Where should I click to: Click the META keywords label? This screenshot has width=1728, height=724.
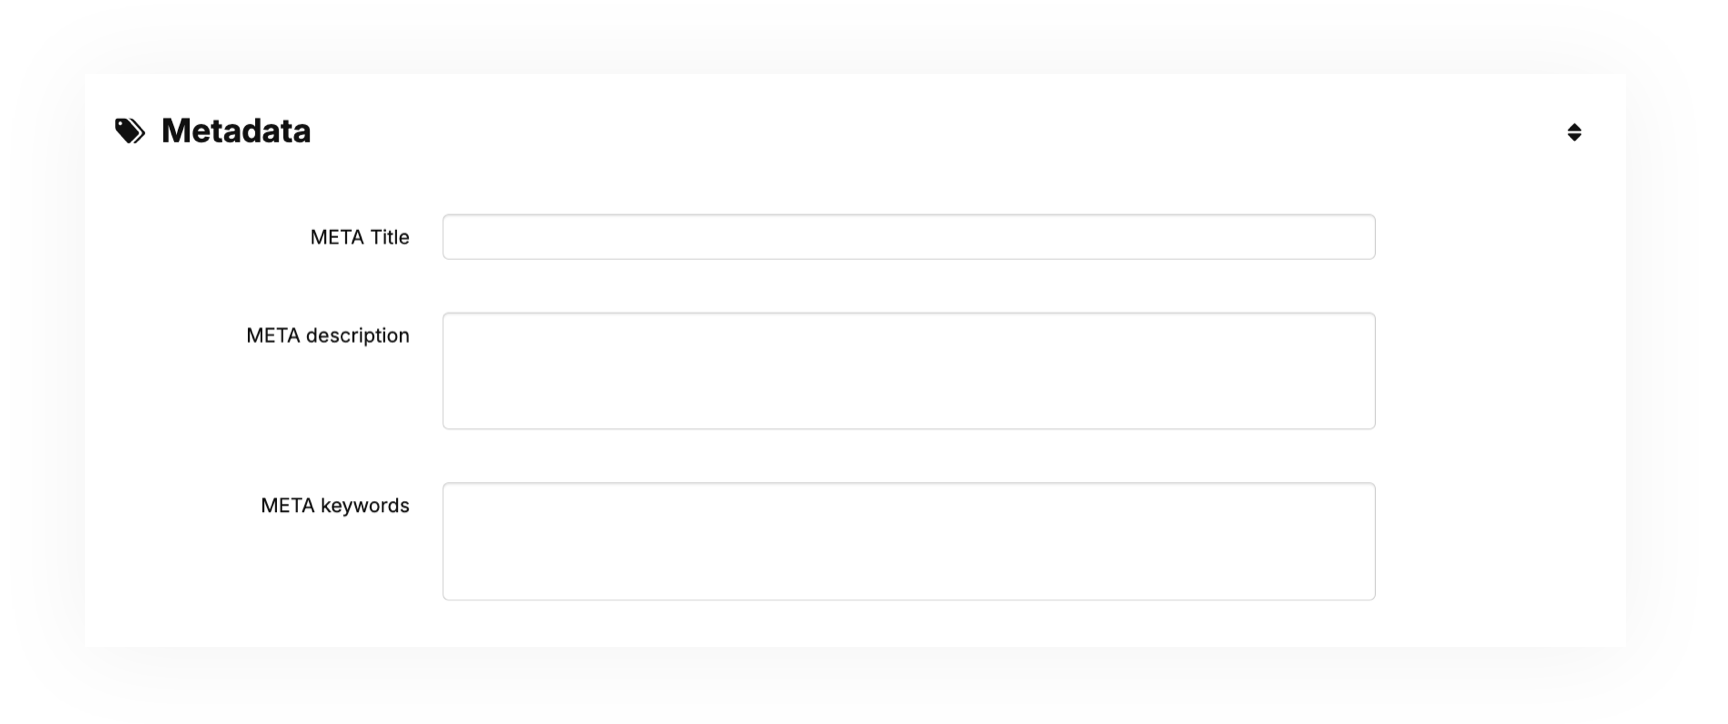[x=336, y=505]
